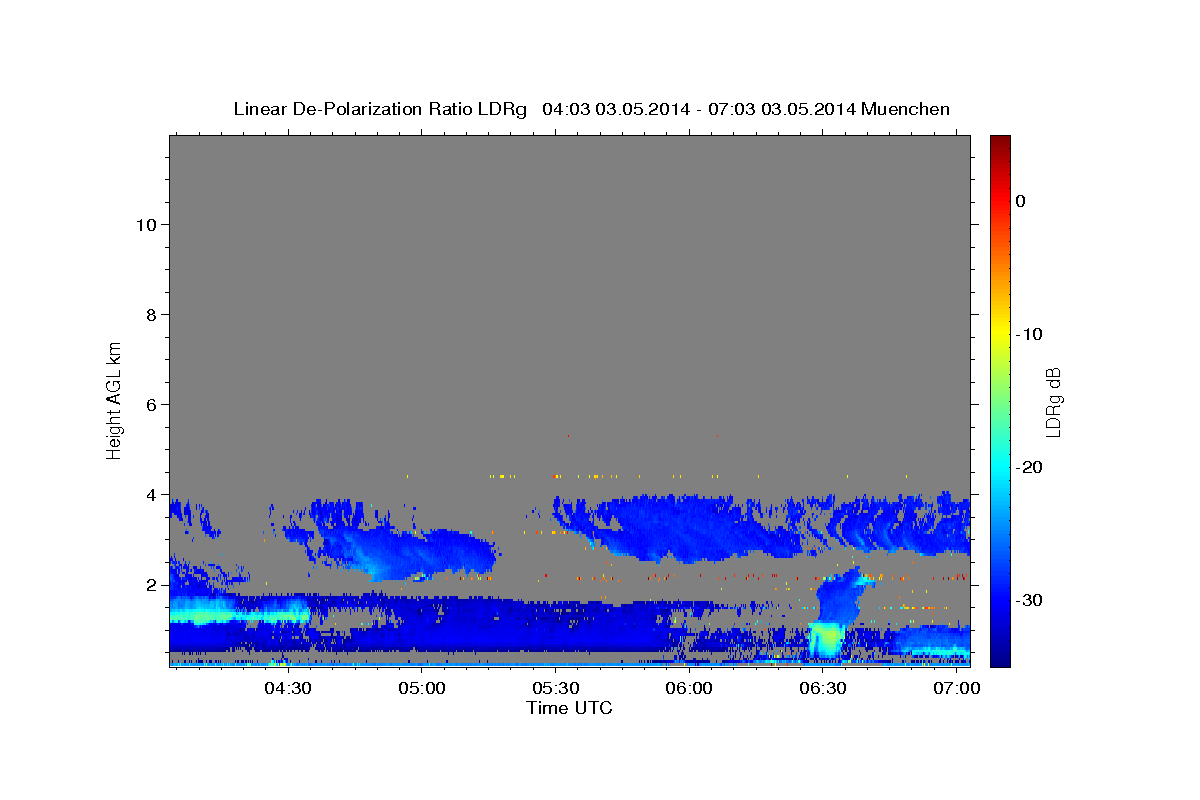The image size is (1200, 800).
Task: Click the 'Time UTC' axis label
Action: tap(569, 708)
